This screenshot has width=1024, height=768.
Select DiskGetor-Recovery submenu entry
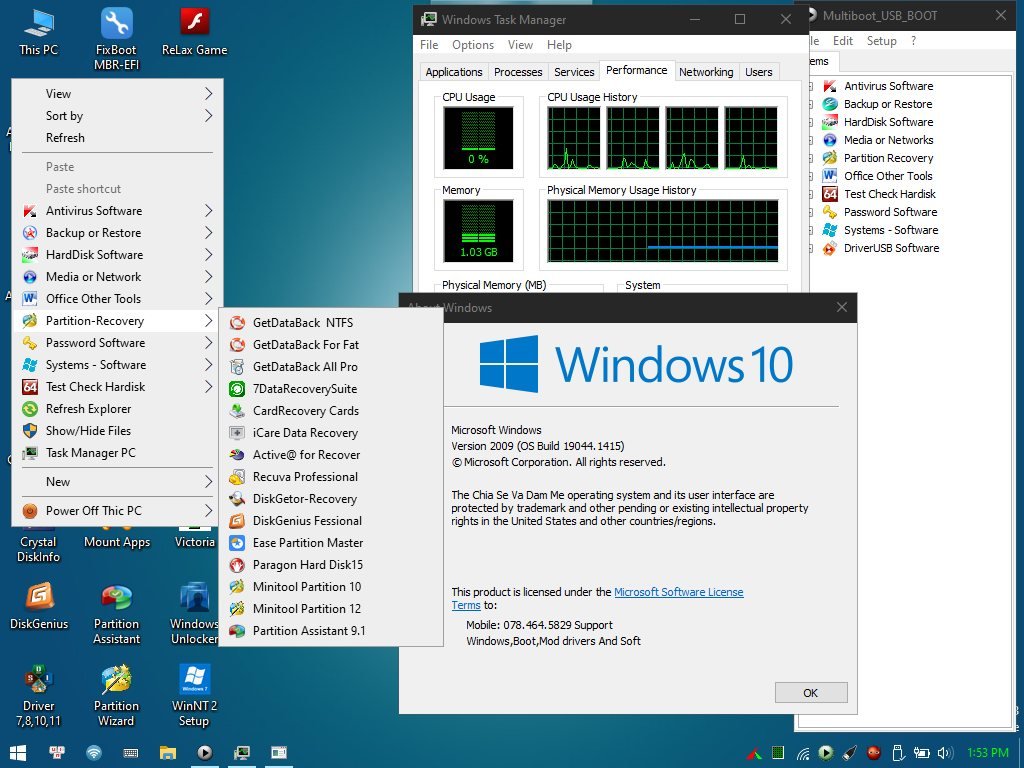click(x=331, y=499)
